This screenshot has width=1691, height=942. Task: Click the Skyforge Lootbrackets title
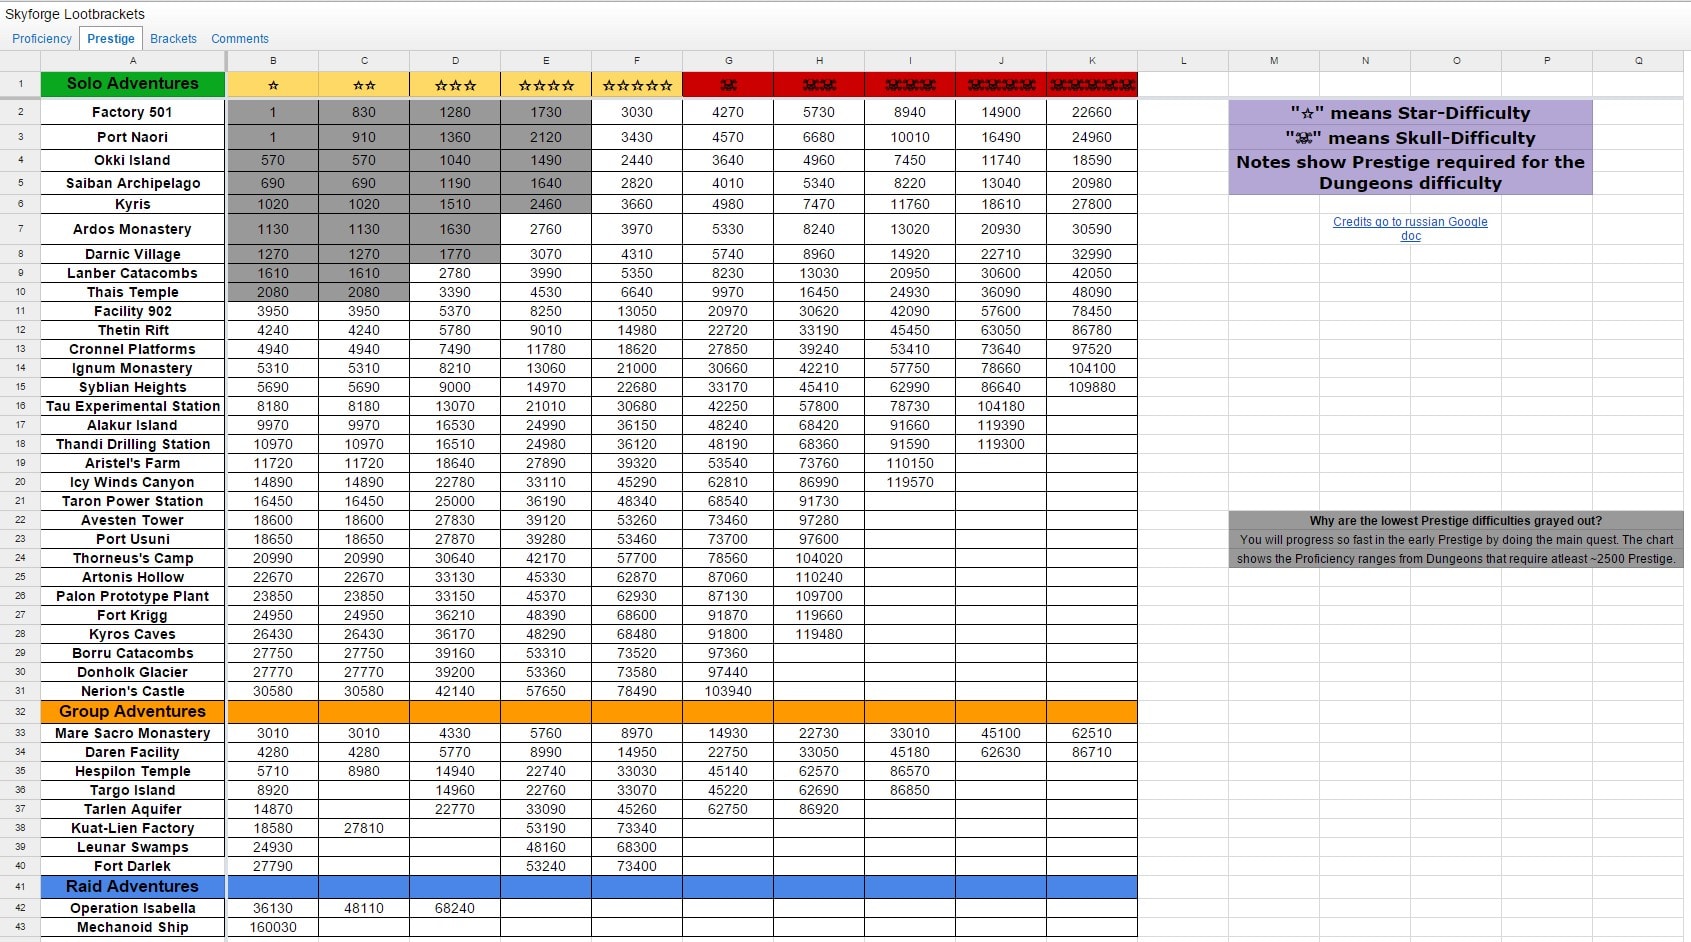(x=75, y=14)
